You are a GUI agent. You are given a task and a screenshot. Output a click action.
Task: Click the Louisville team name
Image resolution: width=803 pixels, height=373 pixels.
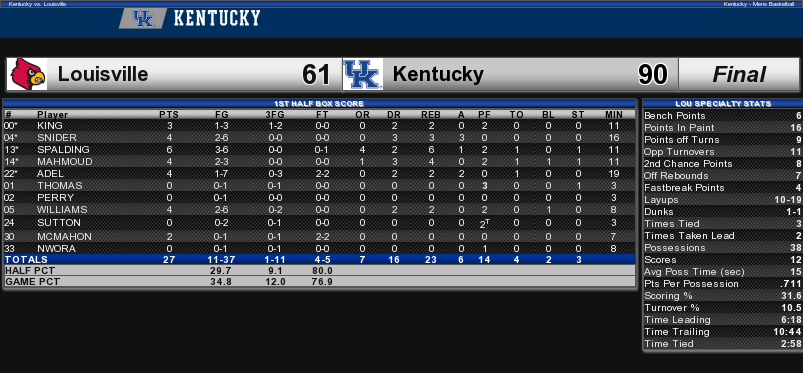(x=102, y=74)
